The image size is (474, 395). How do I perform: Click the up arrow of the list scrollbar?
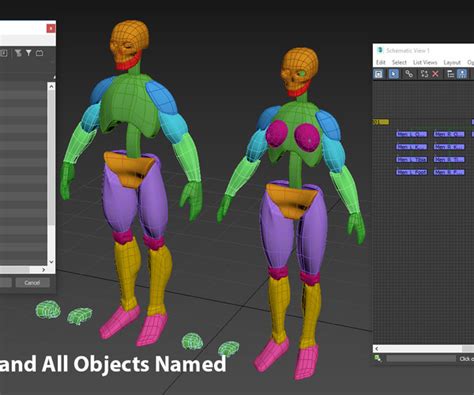click(51, 87)
